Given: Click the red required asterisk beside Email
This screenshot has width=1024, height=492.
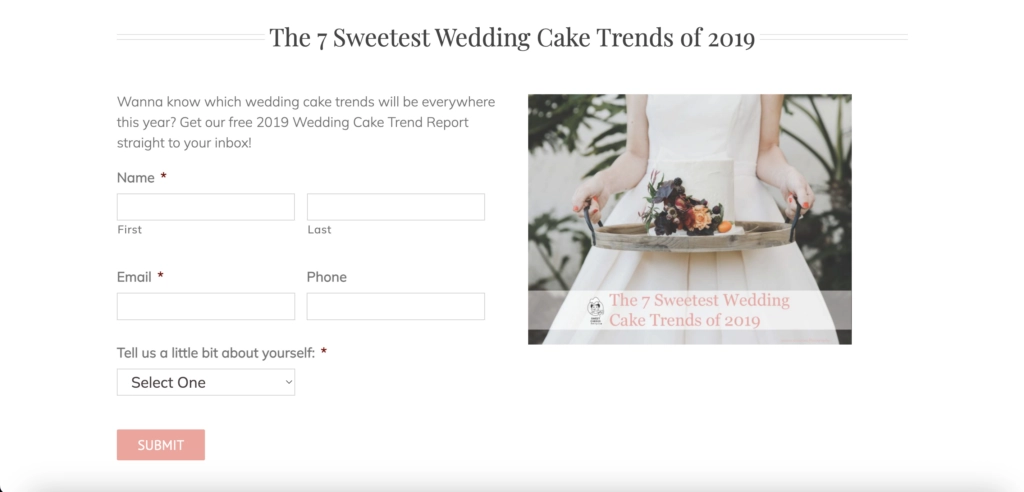Looking at the screenshot, I should click(160, 276).
